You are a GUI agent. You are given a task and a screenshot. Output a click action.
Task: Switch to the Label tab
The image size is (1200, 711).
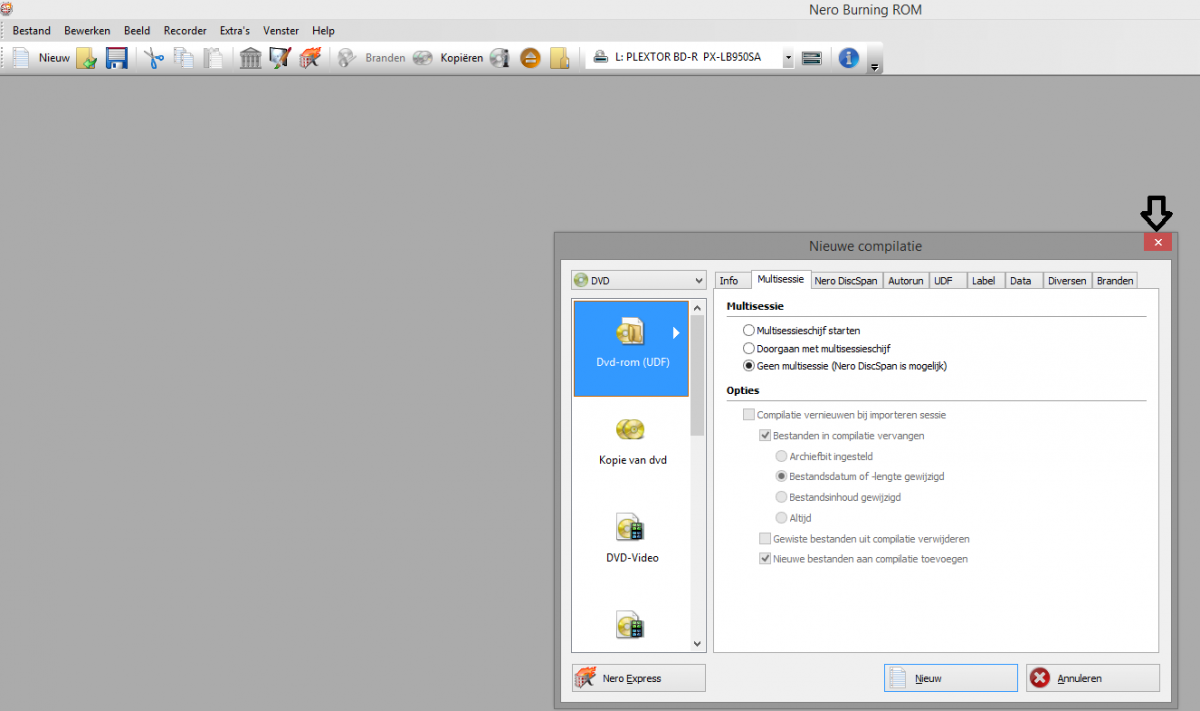coord(984,281)
